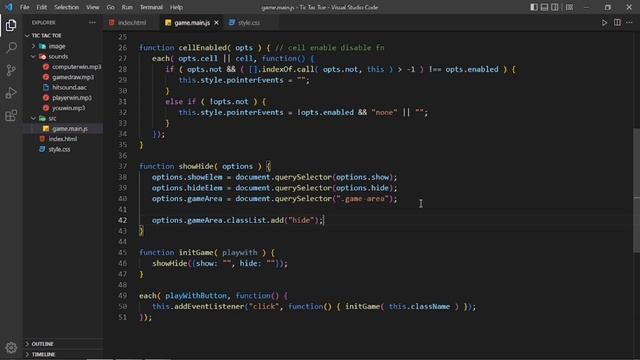Split the editor to the right
The width and height of the screenshot is (640, 360).
click(x=617, y=23)
